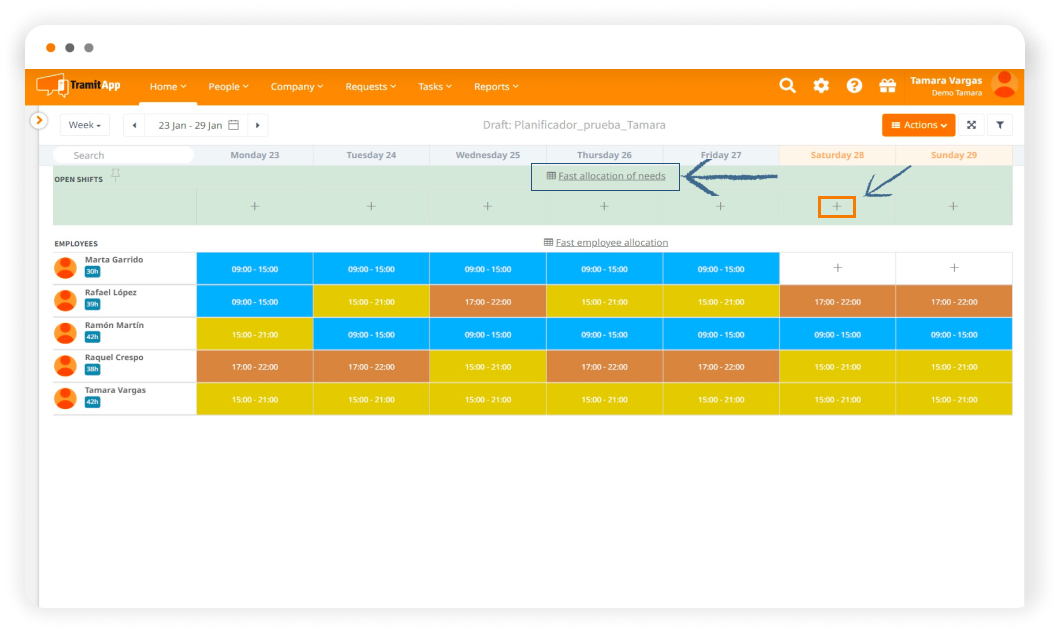Open the gift box icon
Image resolution: width=1061 pixels, height=633 pixels.
click(x=887, y=86)
